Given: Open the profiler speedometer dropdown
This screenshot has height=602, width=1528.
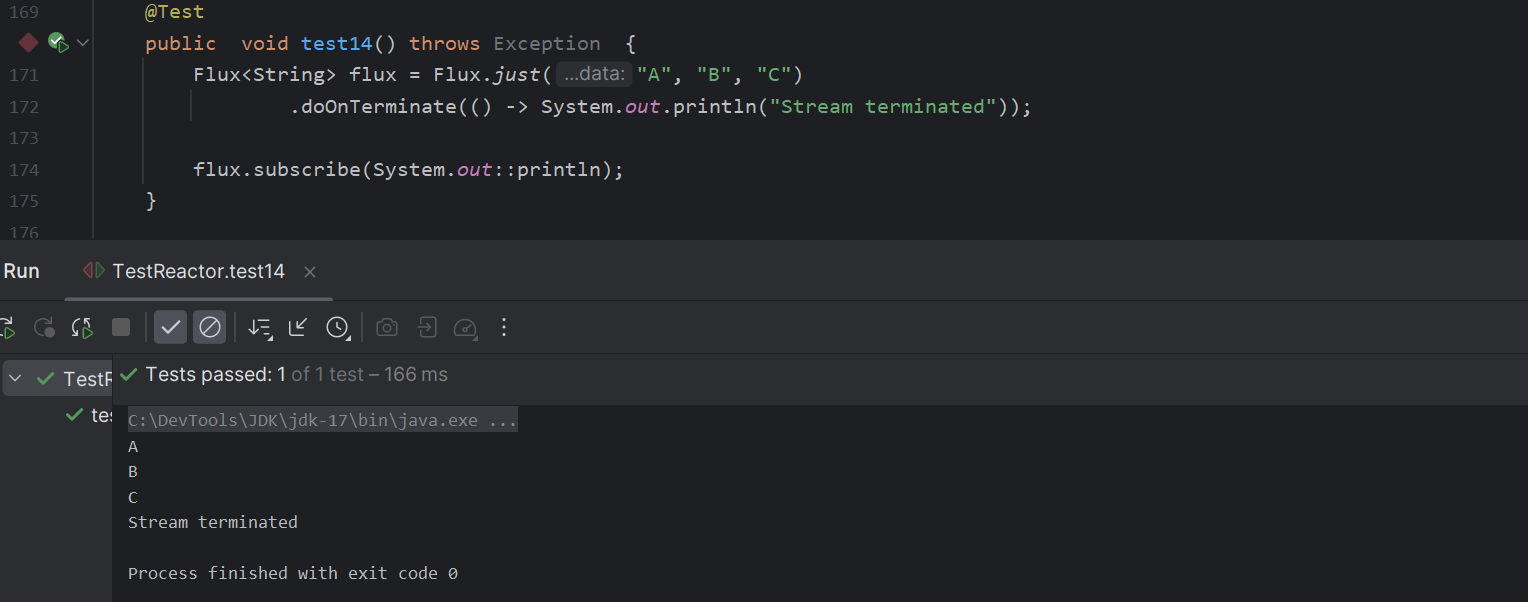Looking at the screenshot, I should click(x=466, y=327).
